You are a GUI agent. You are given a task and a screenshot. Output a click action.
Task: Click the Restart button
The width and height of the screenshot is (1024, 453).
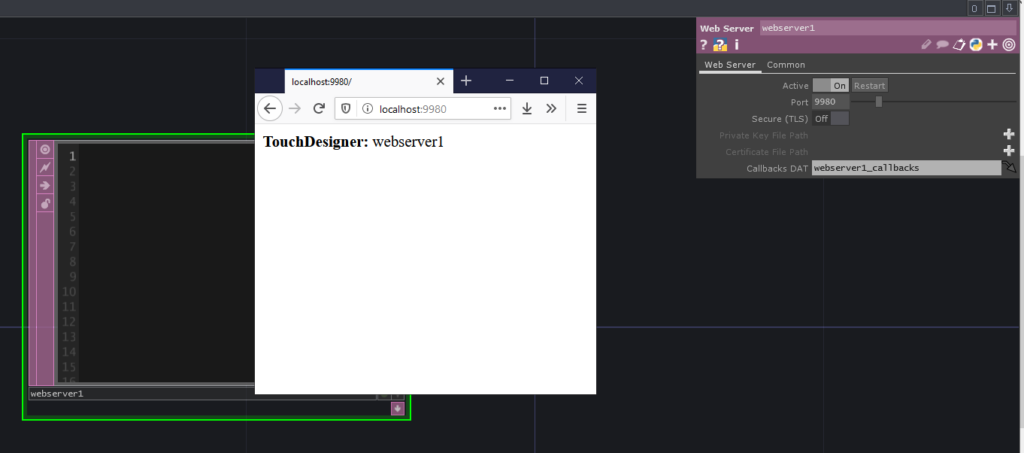click(x=869, y=86)
